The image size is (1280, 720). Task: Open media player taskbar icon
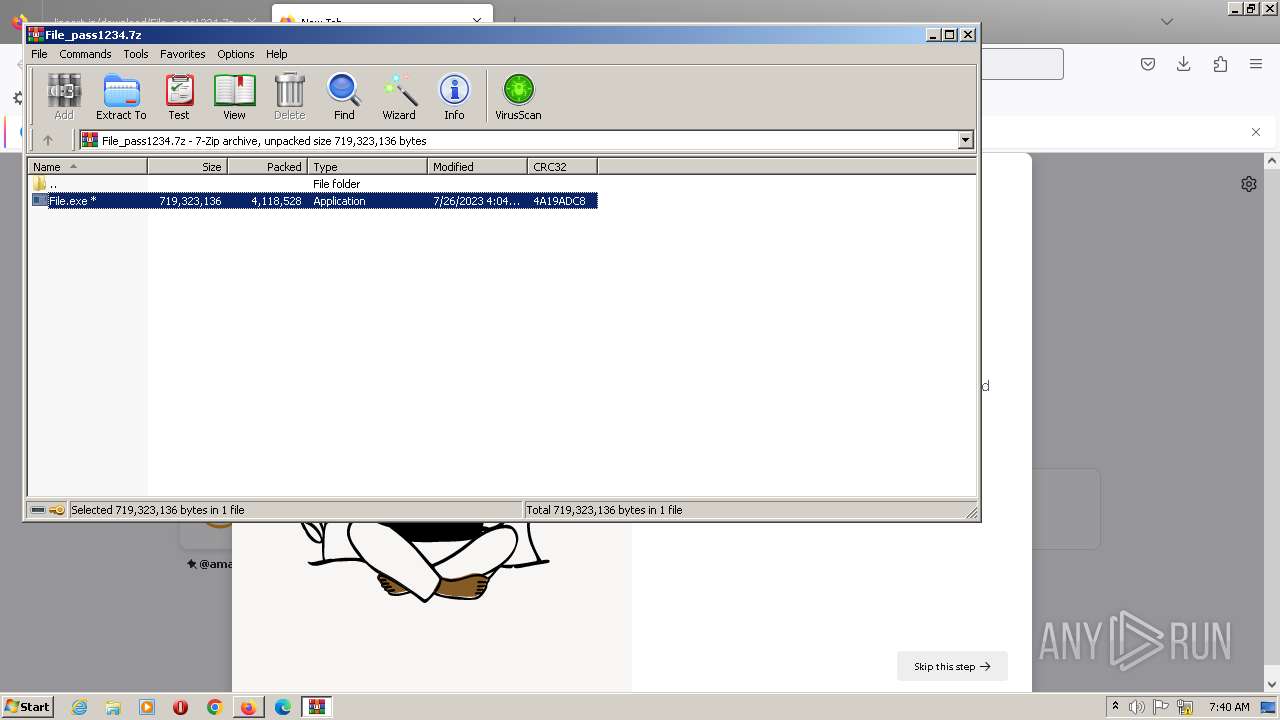pos(147,707)
